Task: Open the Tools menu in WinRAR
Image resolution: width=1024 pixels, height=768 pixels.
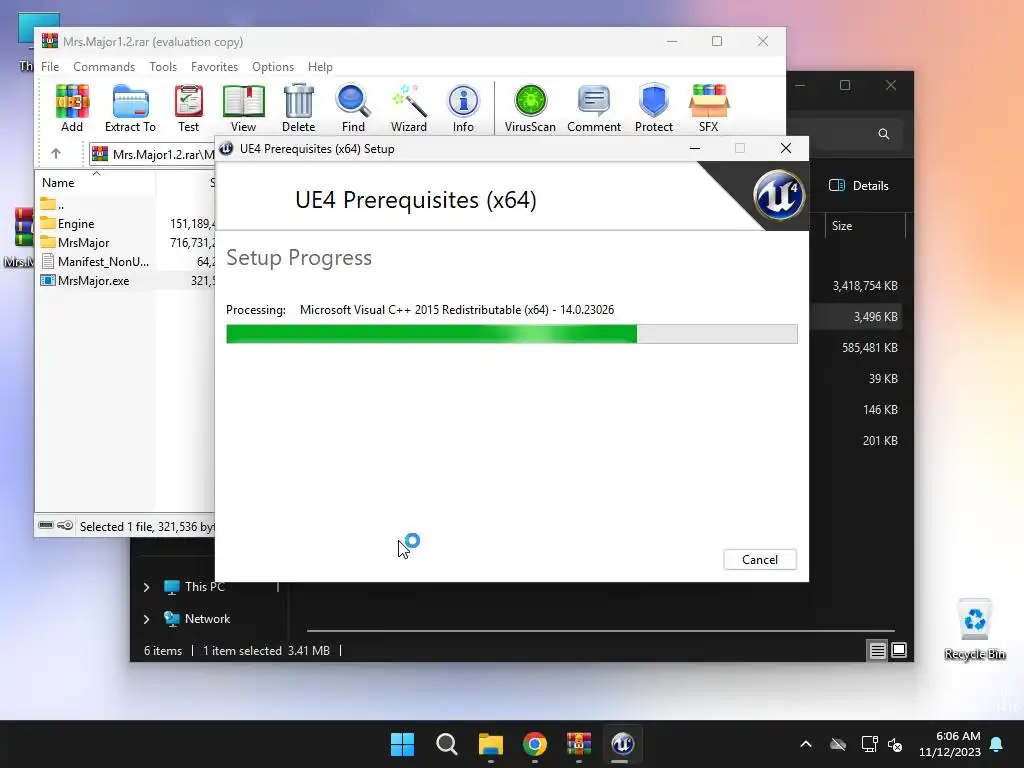Action: (x=163, y=67)
